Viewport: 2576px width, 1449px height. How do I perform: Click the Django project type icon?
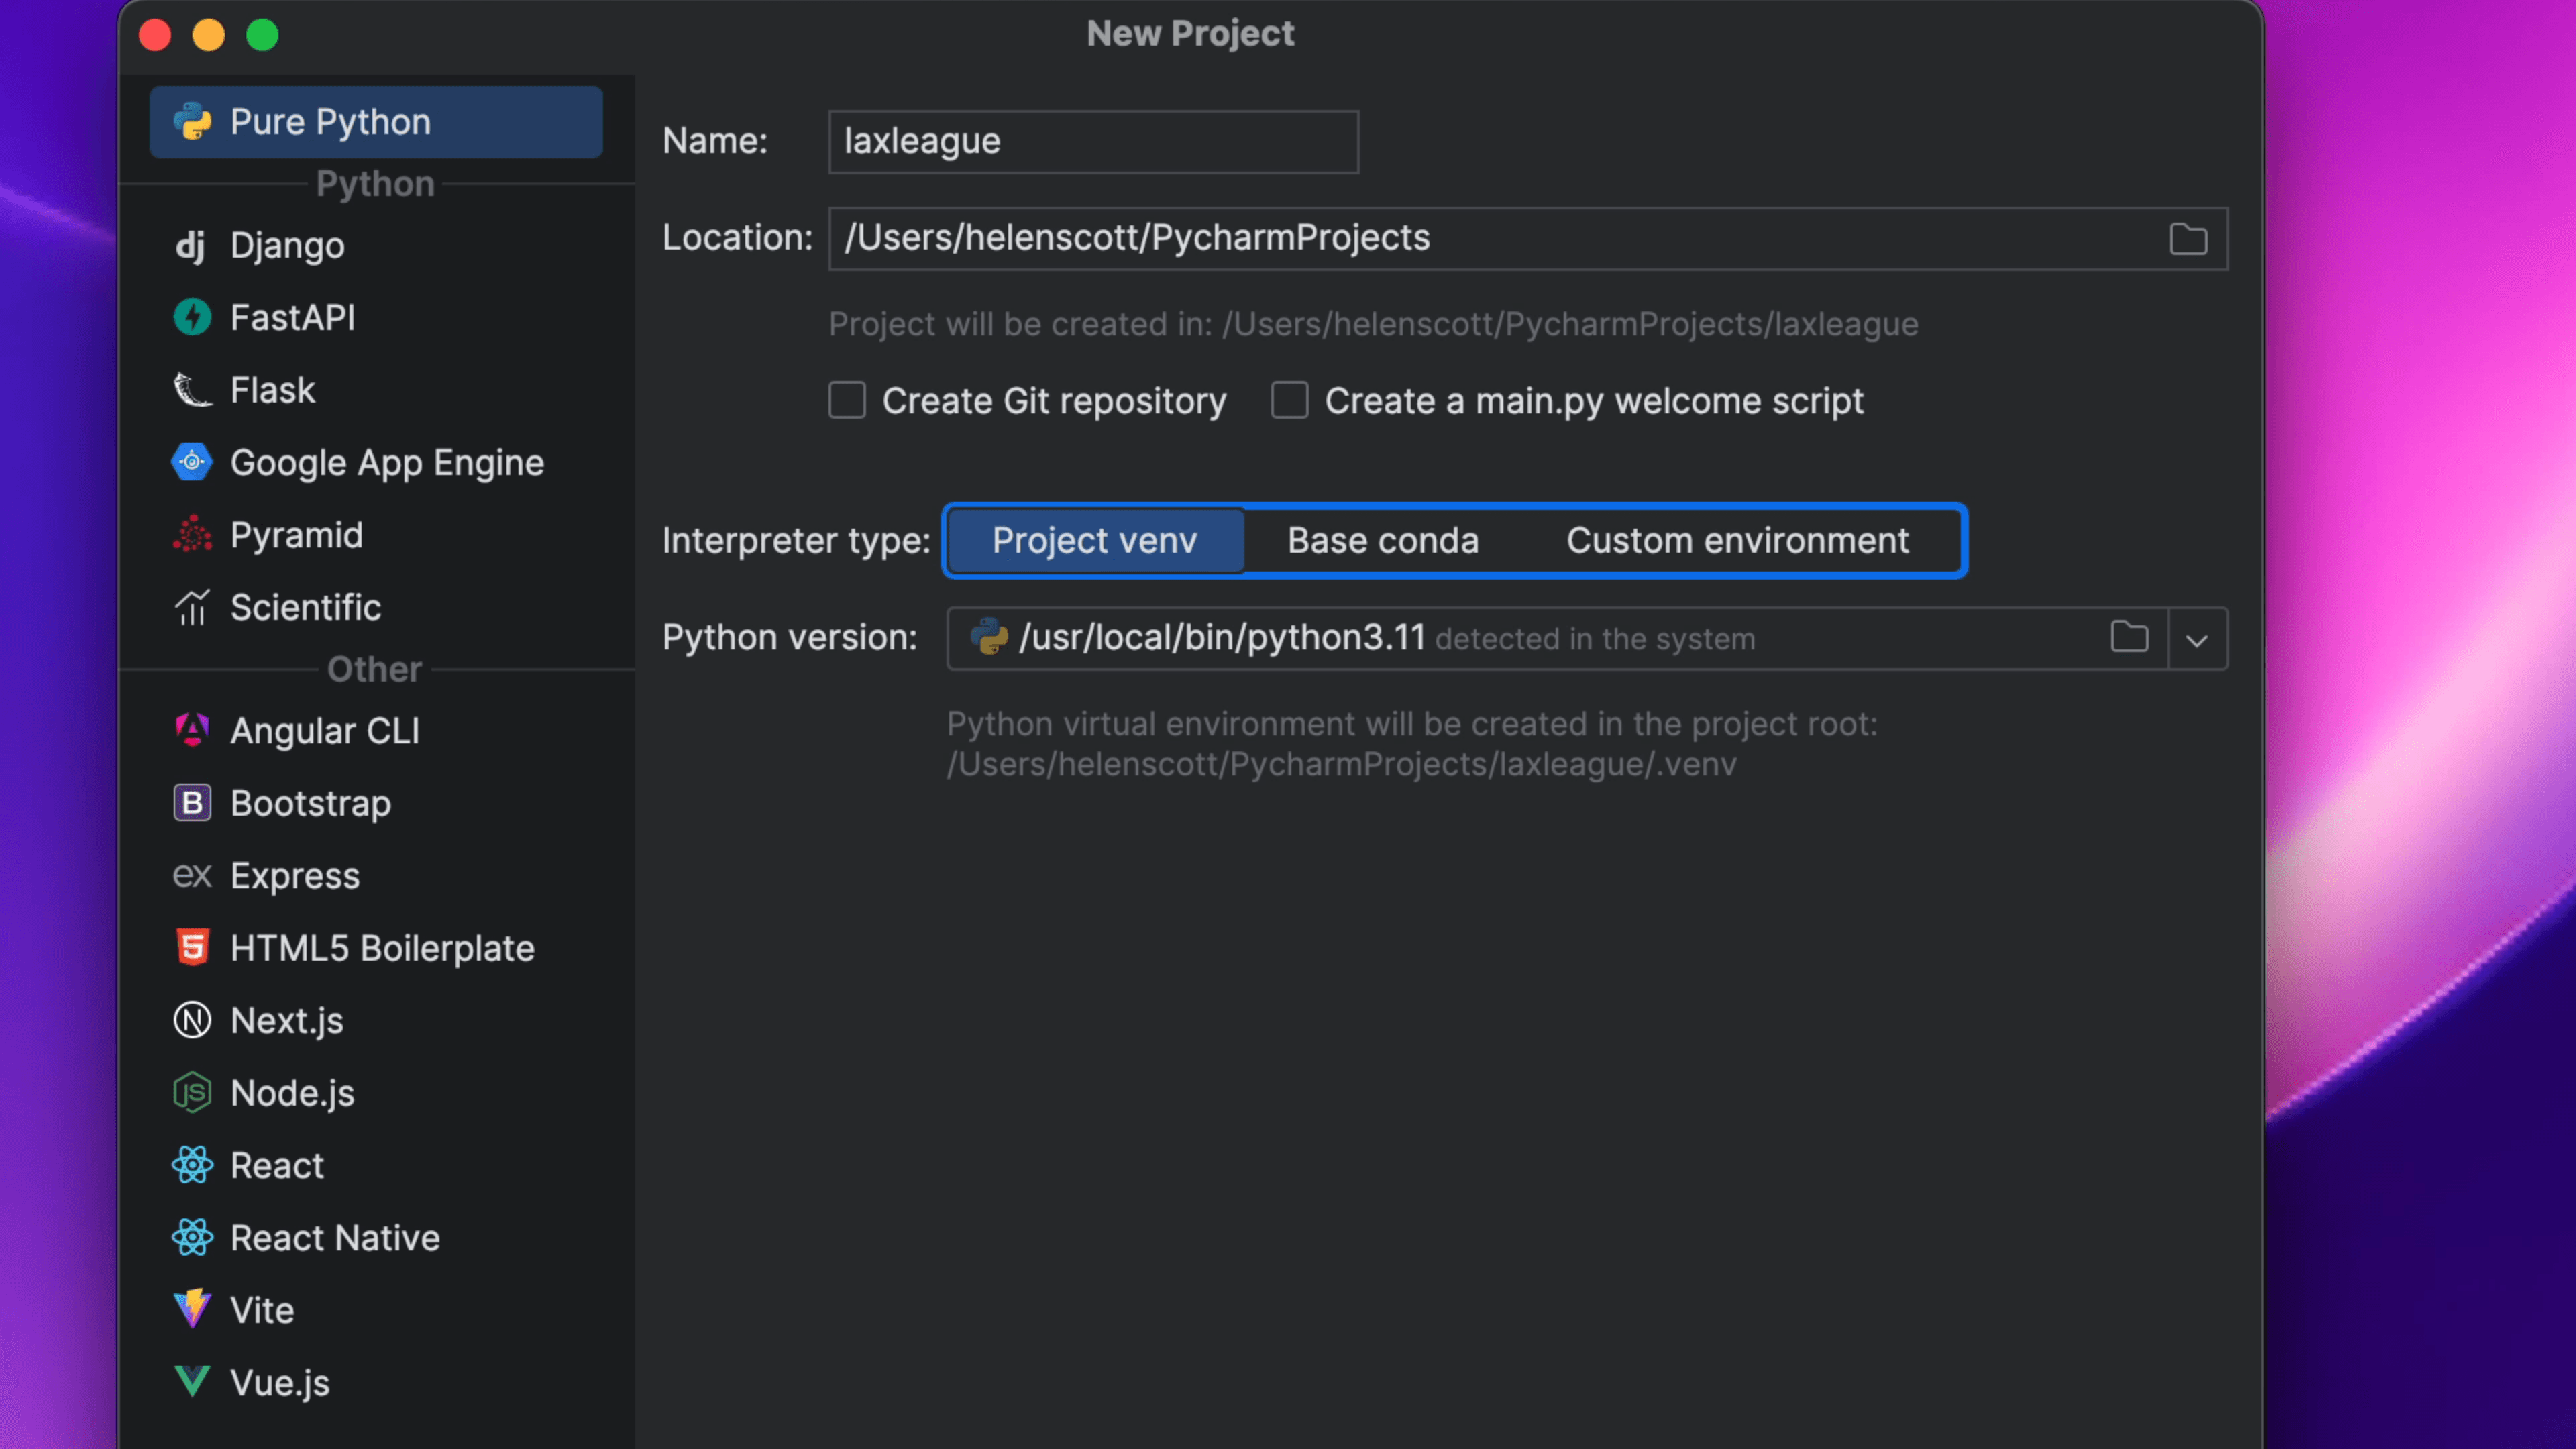pos(191,246)
